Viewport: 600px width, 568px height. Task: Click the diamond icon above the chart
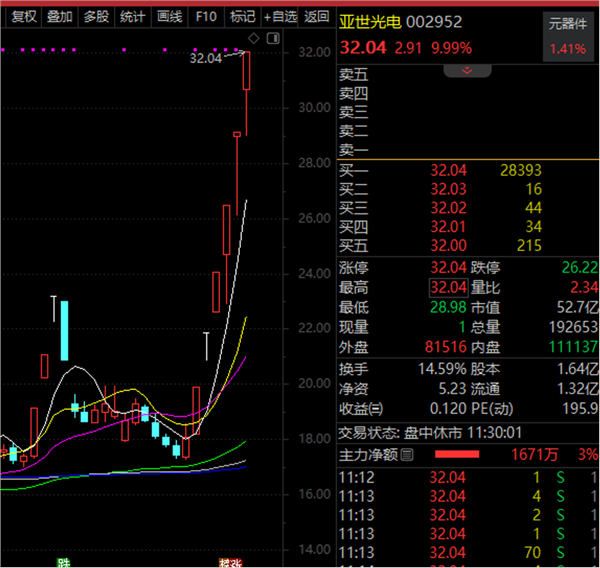tap(254, 38)
